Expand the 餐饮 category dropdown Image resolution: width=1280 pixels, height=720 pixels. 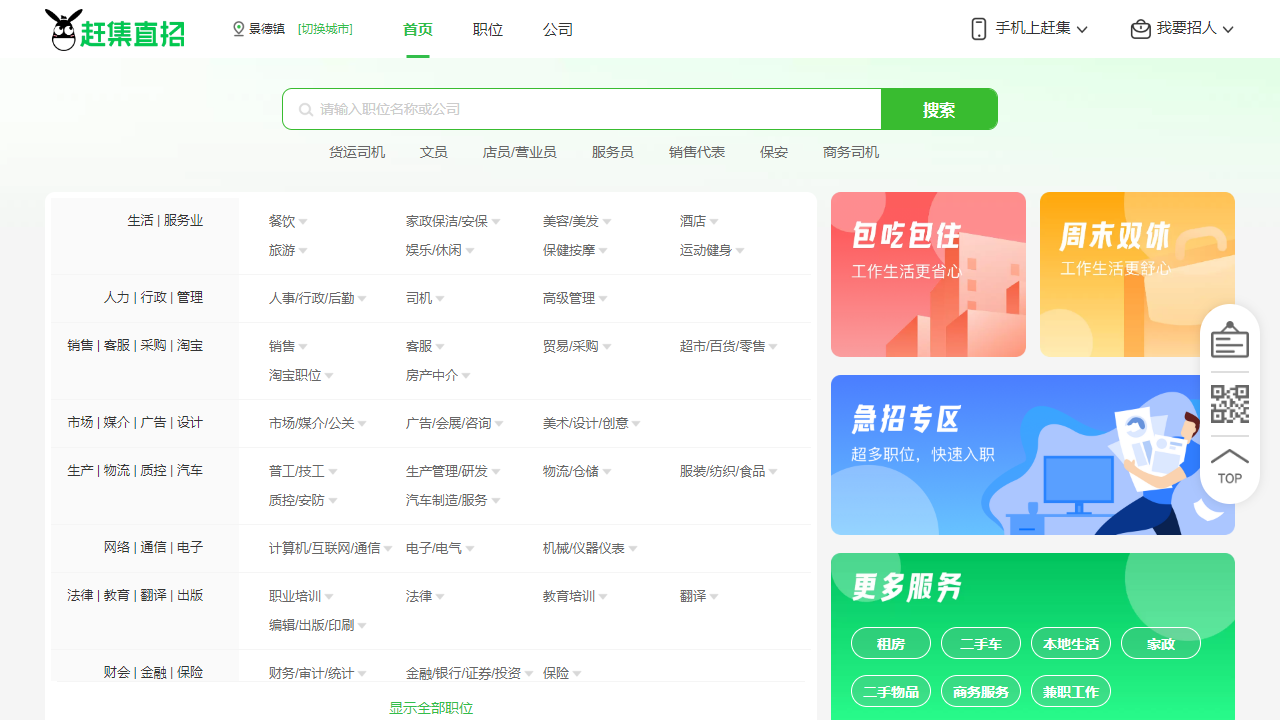304,221
